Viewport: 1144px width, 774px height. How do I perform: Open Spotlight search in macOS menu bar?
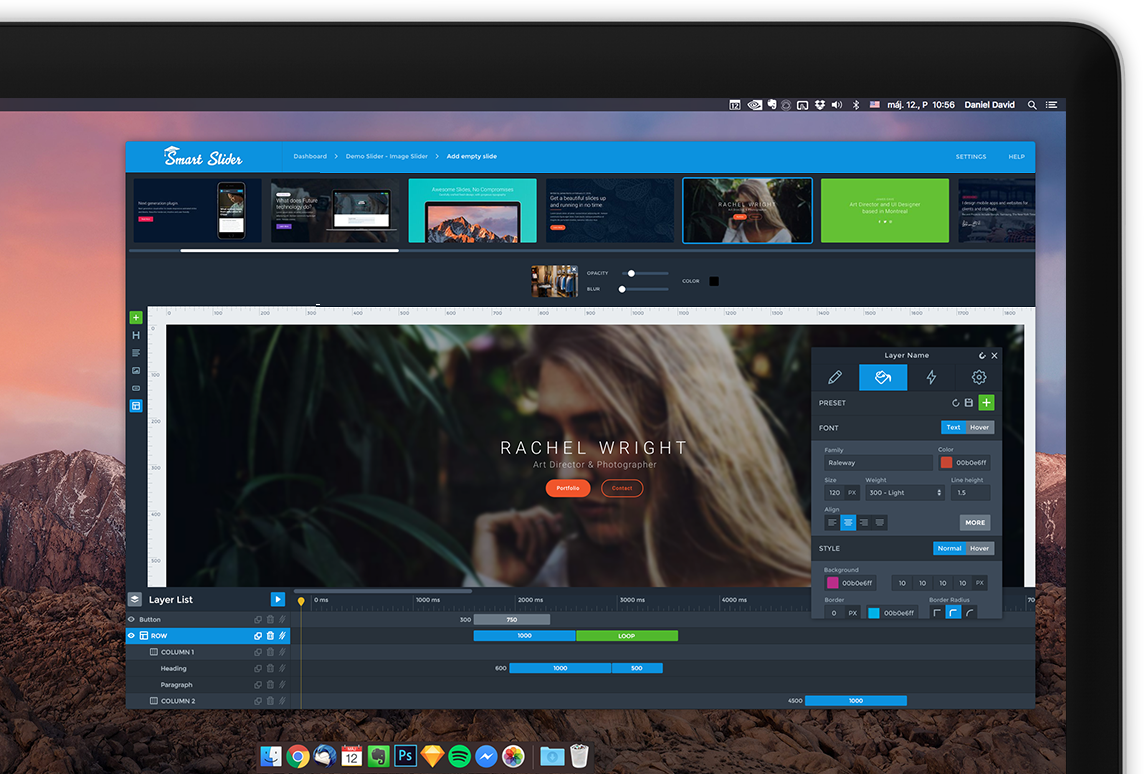(1032, 105)
